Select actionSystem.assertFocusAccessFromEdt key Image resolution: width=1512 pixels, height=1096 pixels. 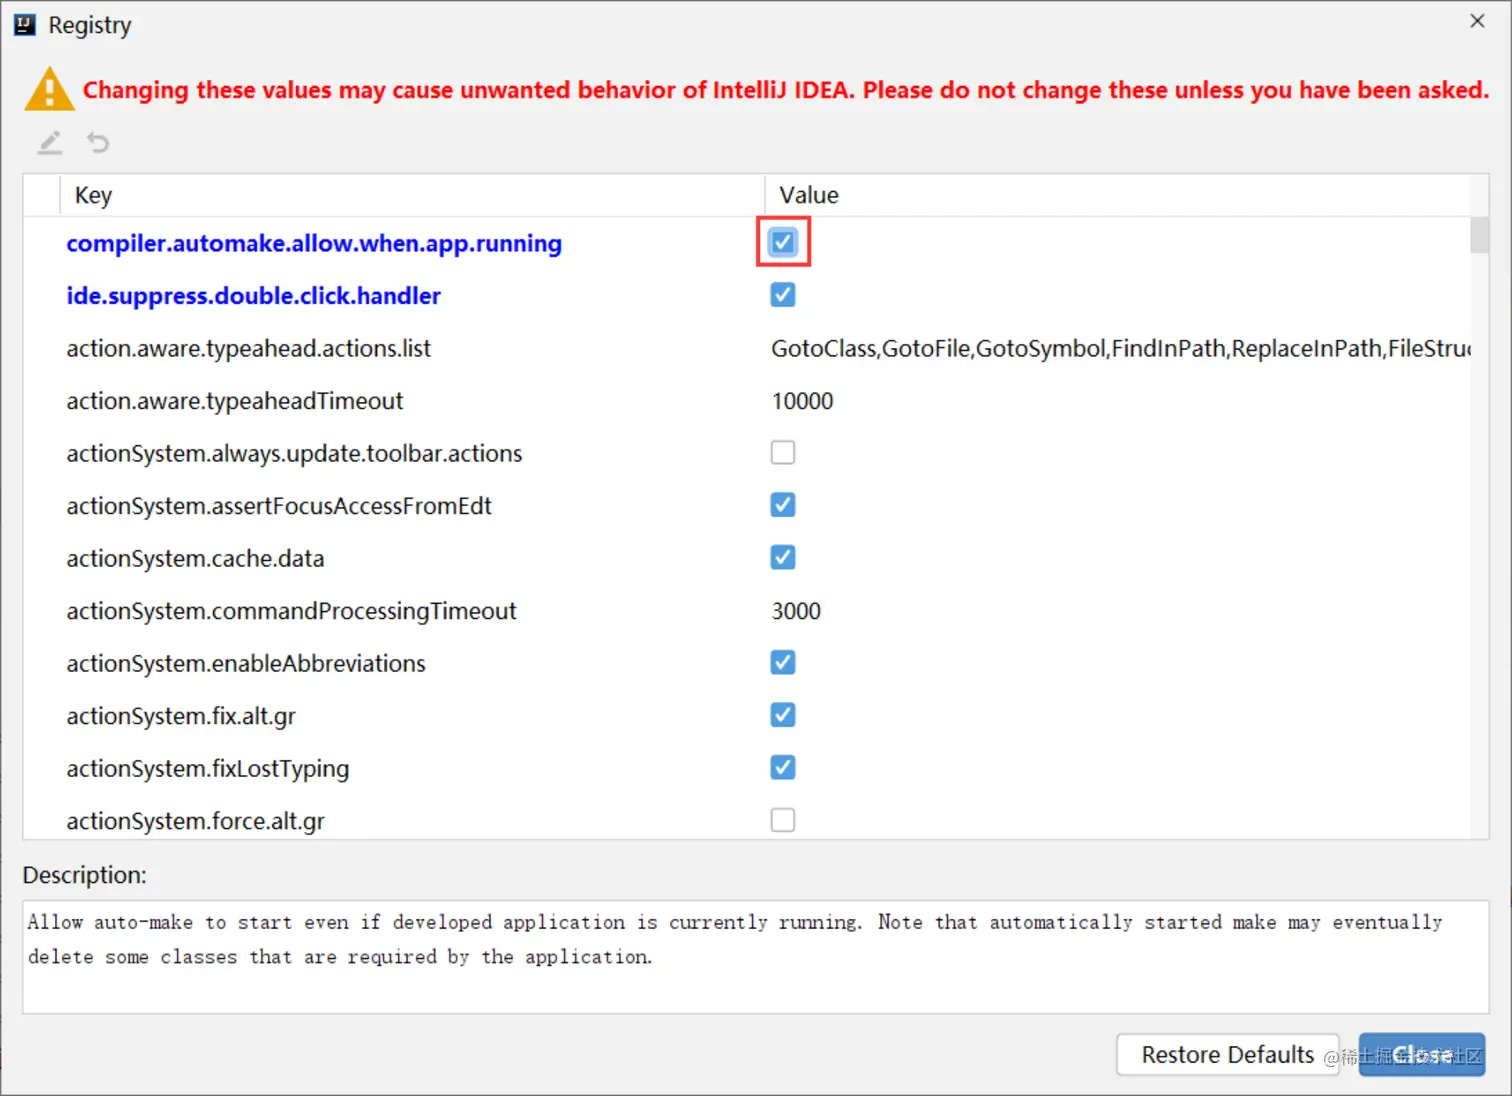(279, 506)
